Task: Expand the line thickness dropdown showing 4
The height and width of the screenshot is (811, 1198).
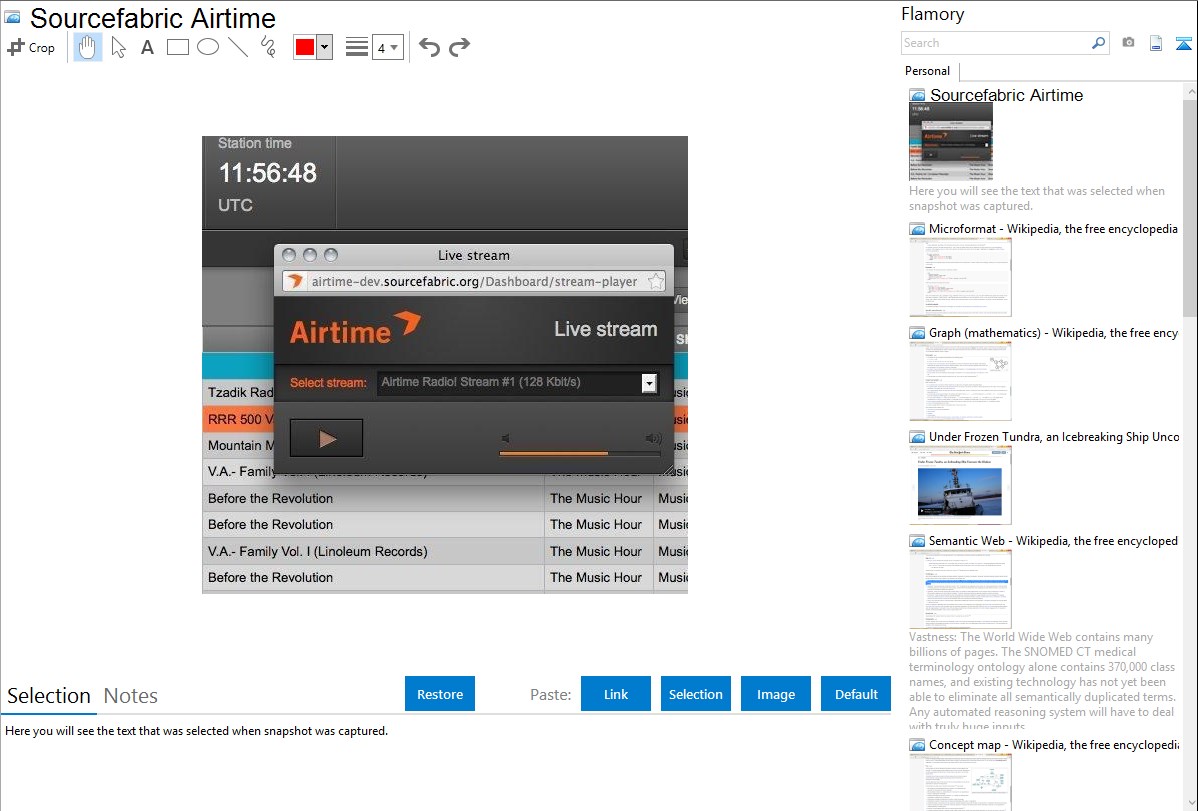Action: [387, 47]
